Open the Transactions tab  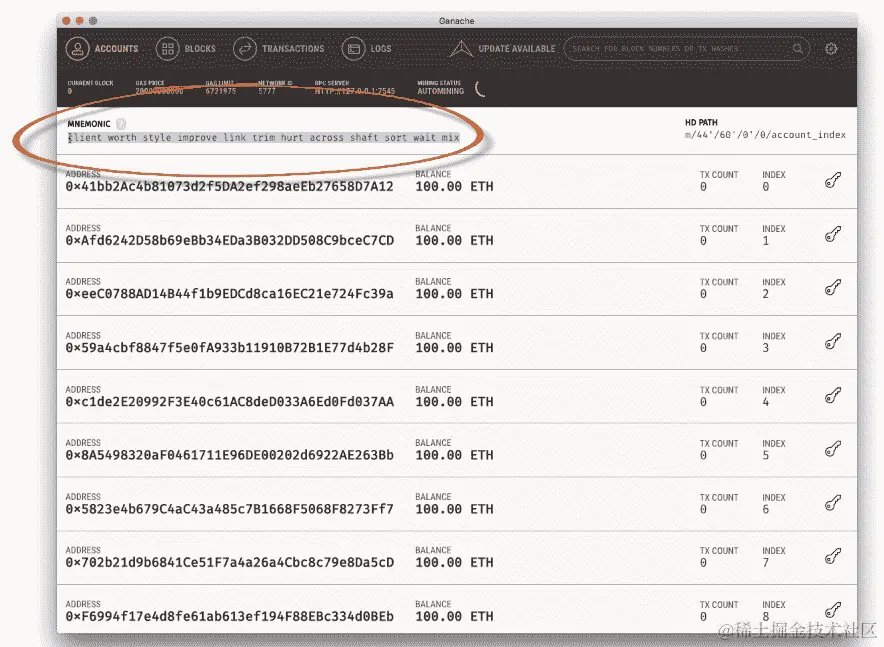point(279,48)
